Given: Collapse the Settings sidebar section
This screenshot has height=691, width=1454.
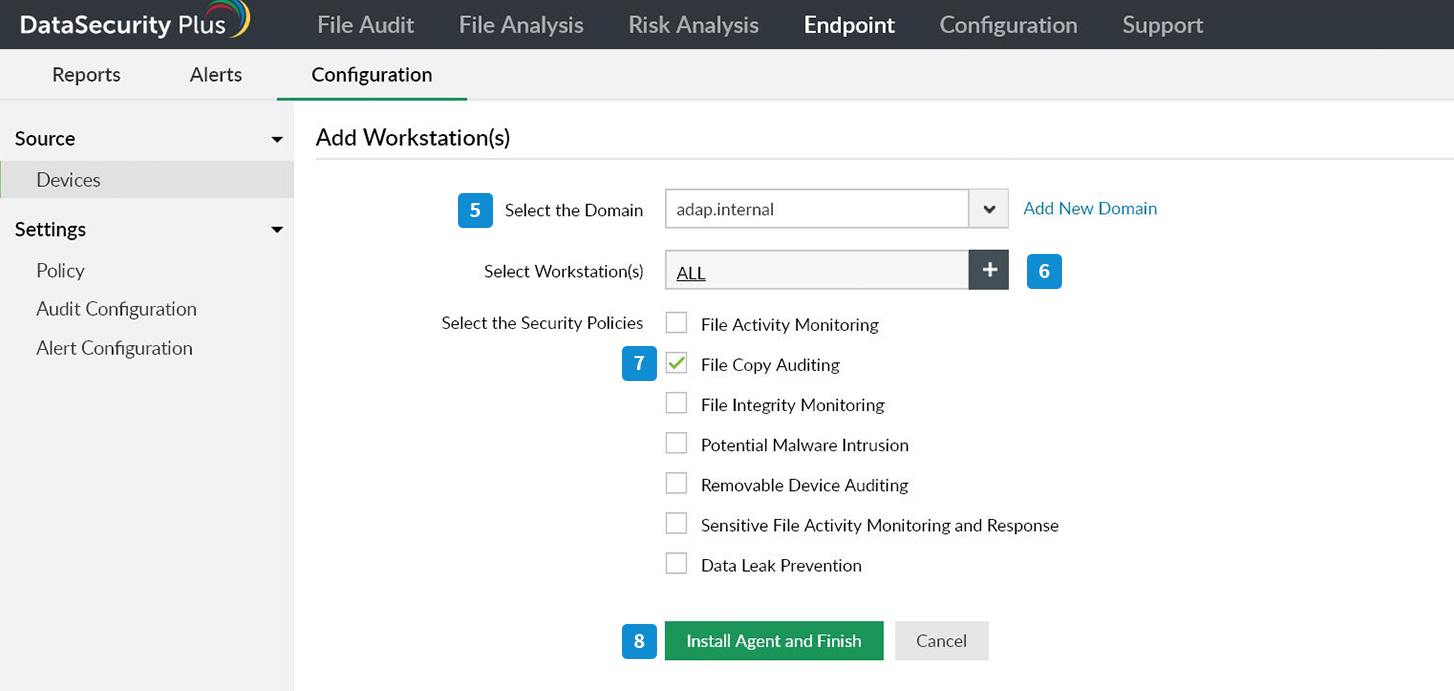Looking at the screenshot, I should click(277, 230).
